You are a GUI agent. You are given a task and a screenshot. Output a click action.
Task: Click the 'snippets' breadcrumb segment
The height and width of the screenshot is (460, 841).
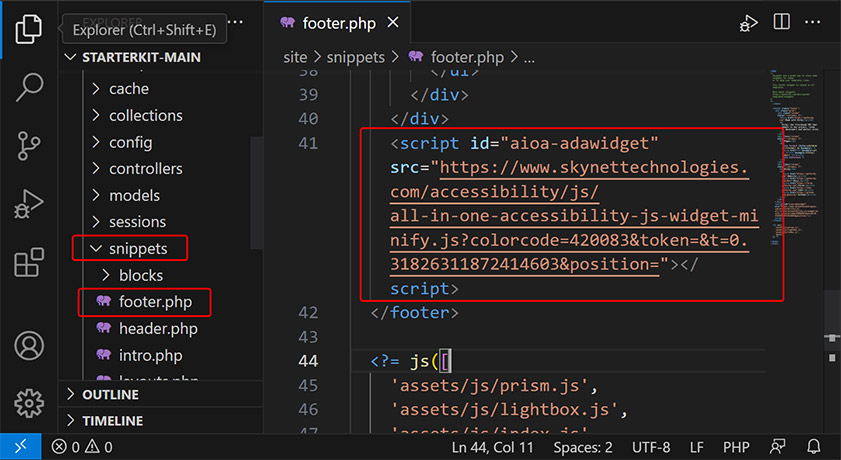pos(356,57)
